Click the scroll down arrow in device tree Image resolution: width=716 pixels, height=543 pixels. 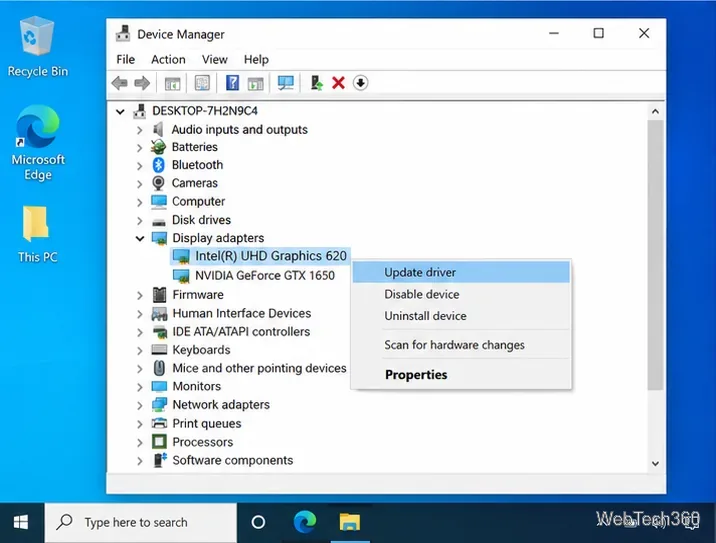[x=655, y=464]
